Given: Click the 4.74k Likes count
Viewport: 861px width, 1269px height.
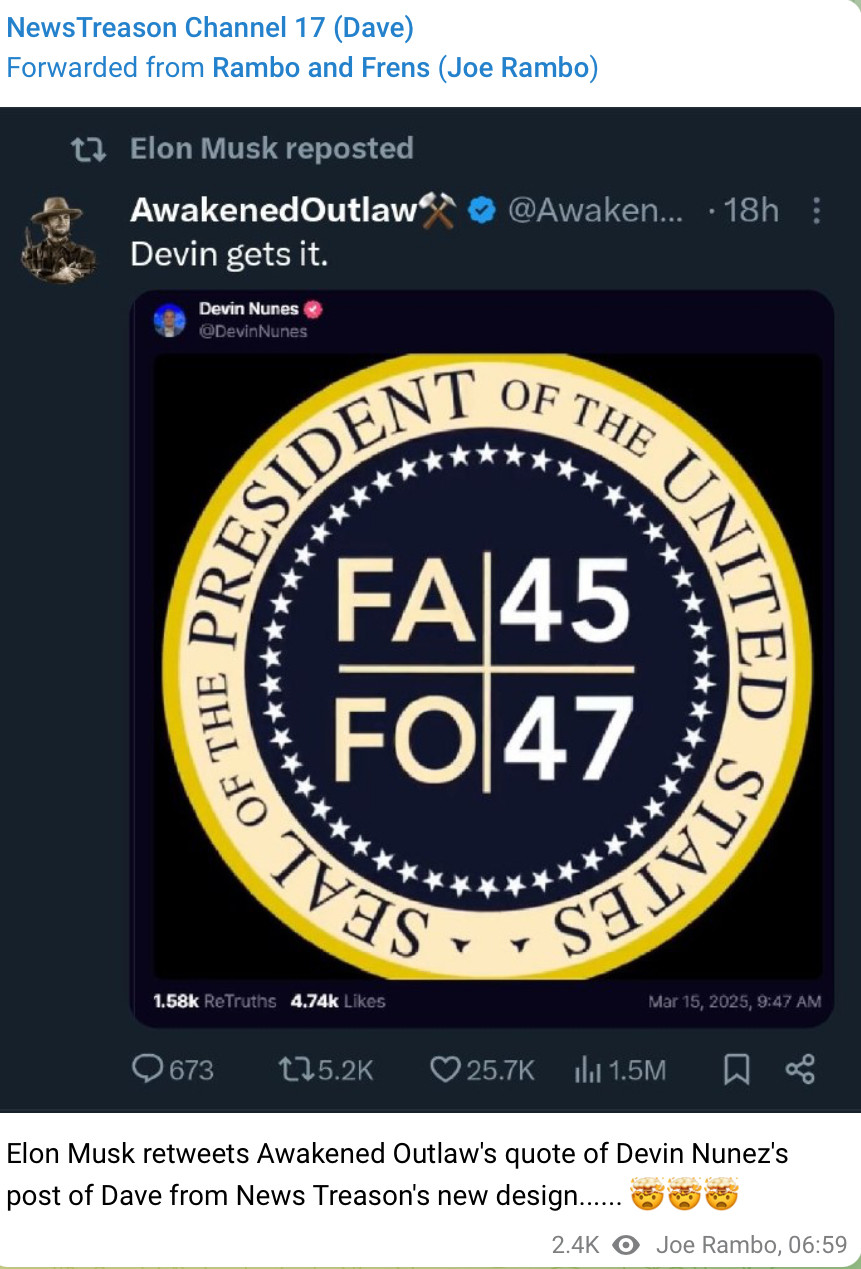Looking at the screenshot, I should (x=337, y=1000).
